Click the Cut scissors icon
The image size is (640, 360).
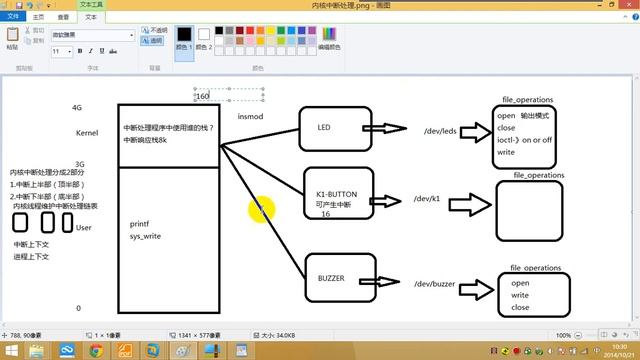click(x=28, y=31)
